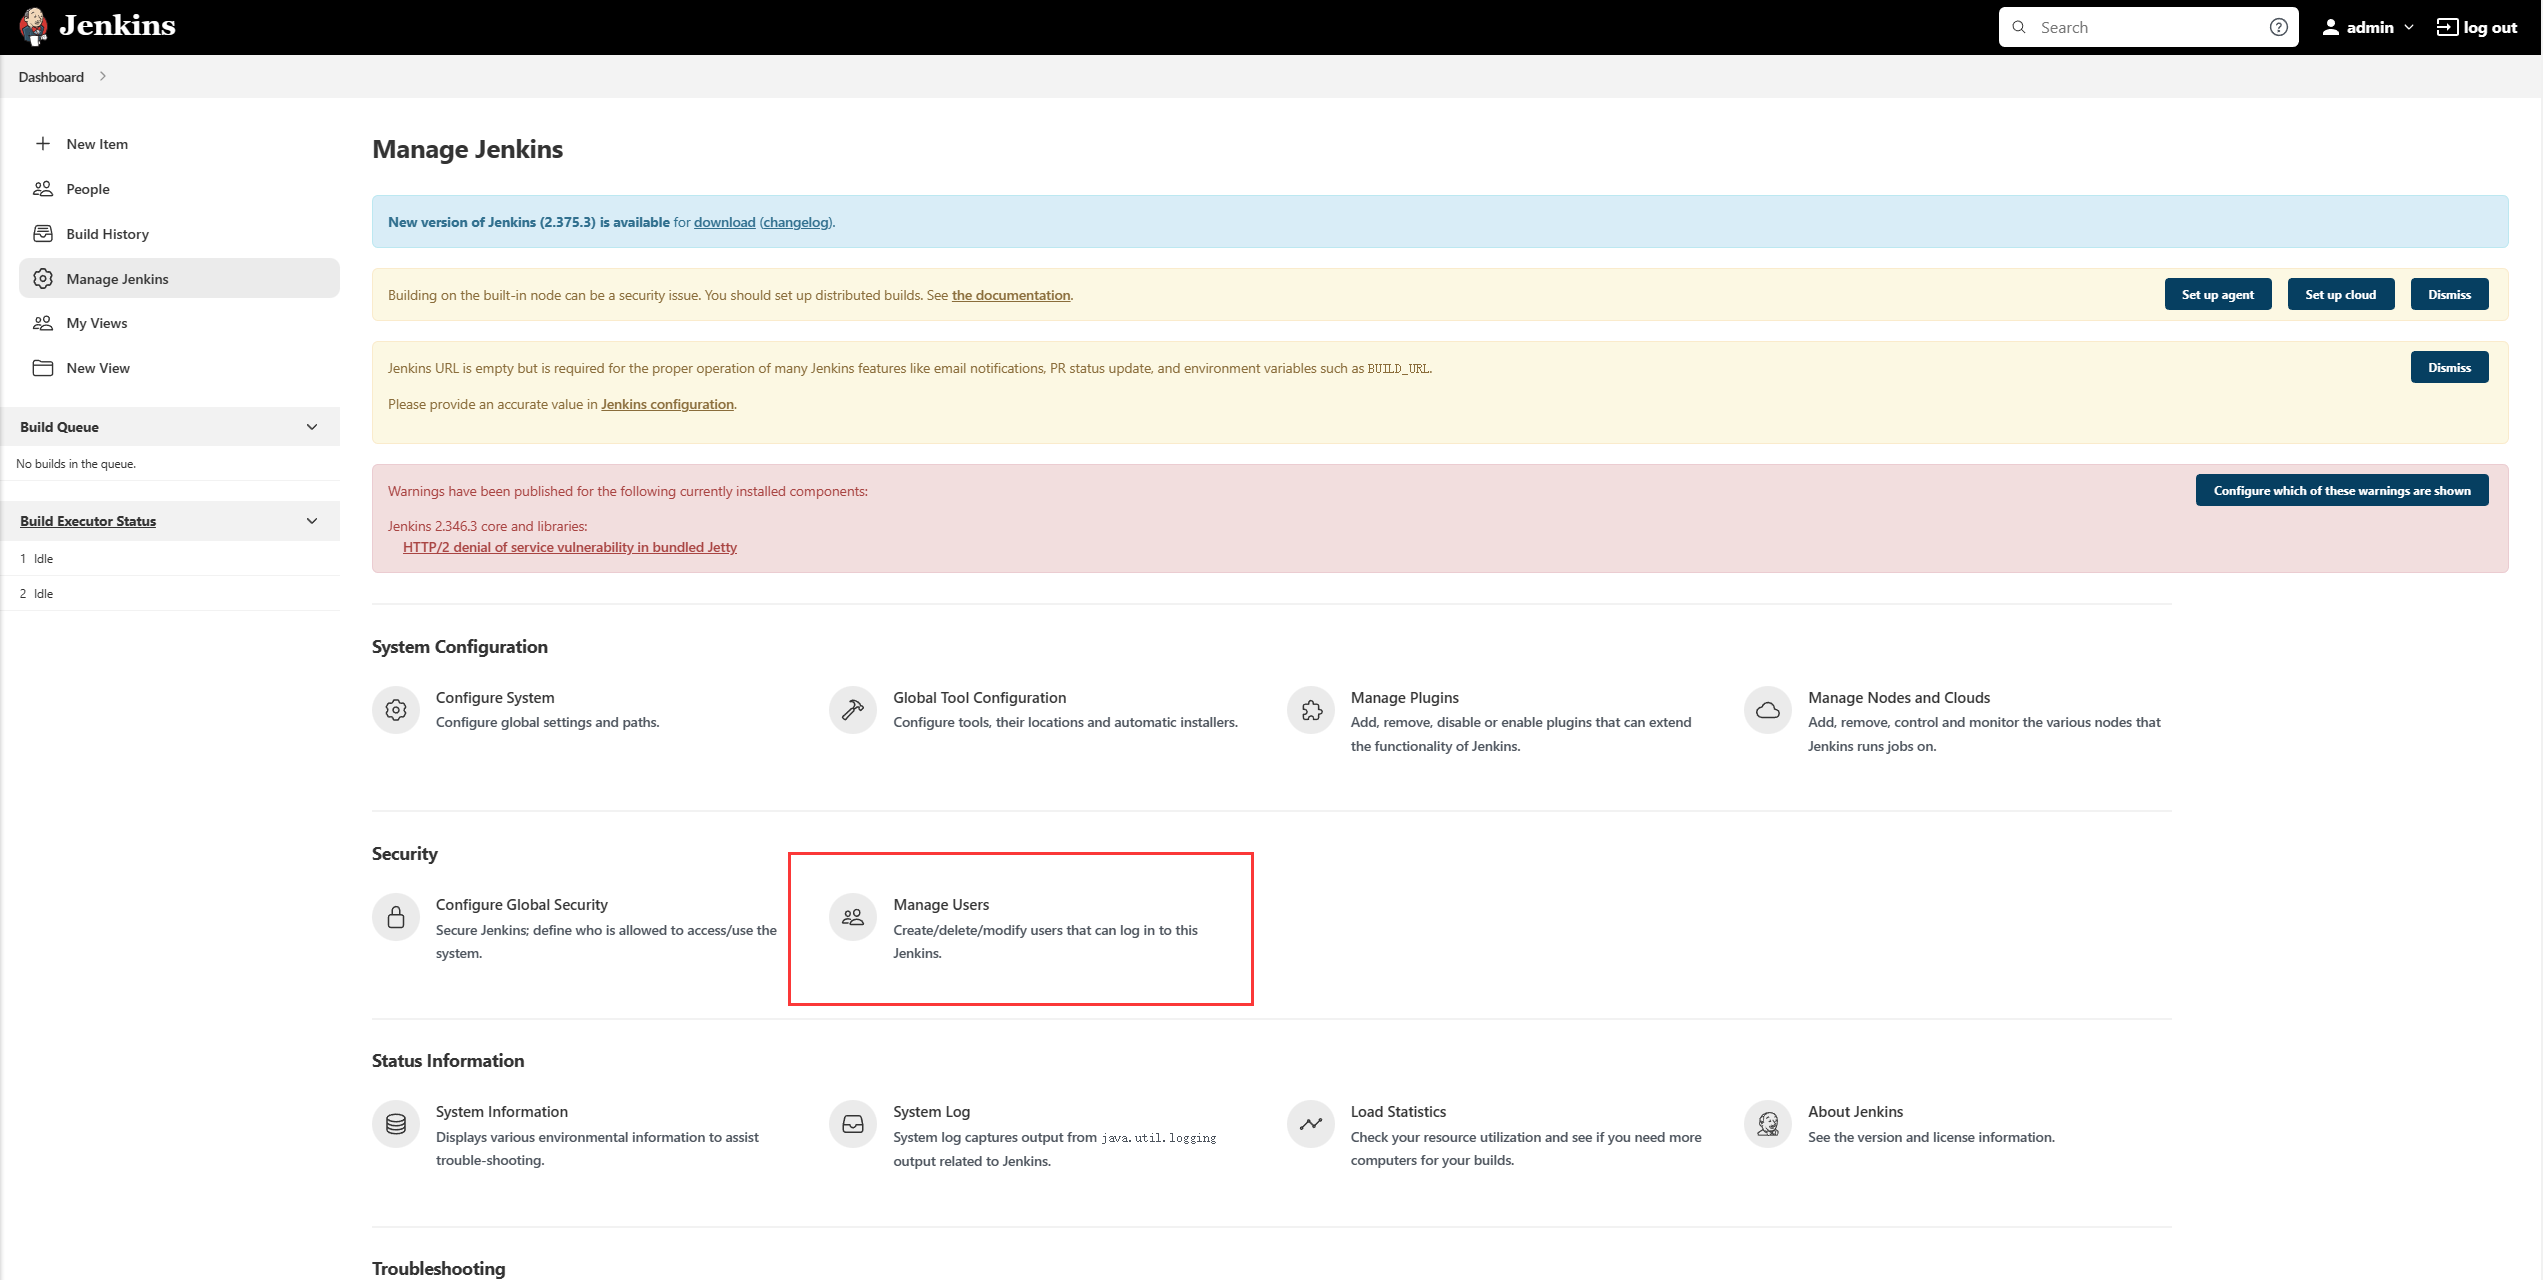Click the admin user avatar icon

point(2331,27)
